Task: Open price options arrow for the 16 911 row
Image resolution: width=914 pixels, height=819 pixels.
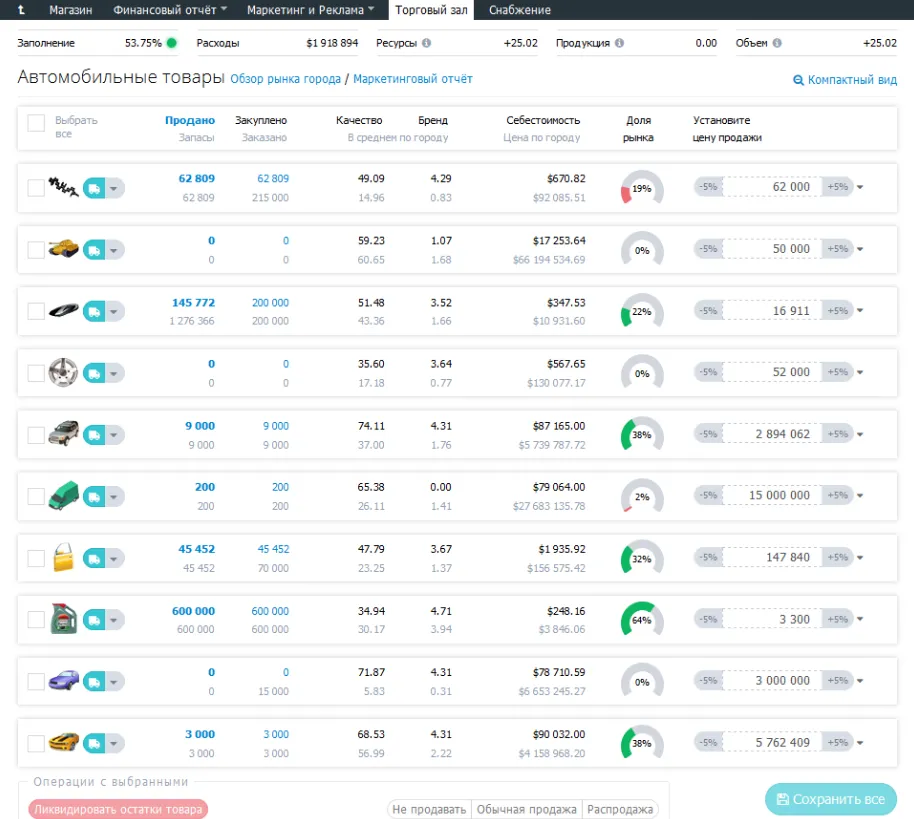Action: tap(860, 311)
